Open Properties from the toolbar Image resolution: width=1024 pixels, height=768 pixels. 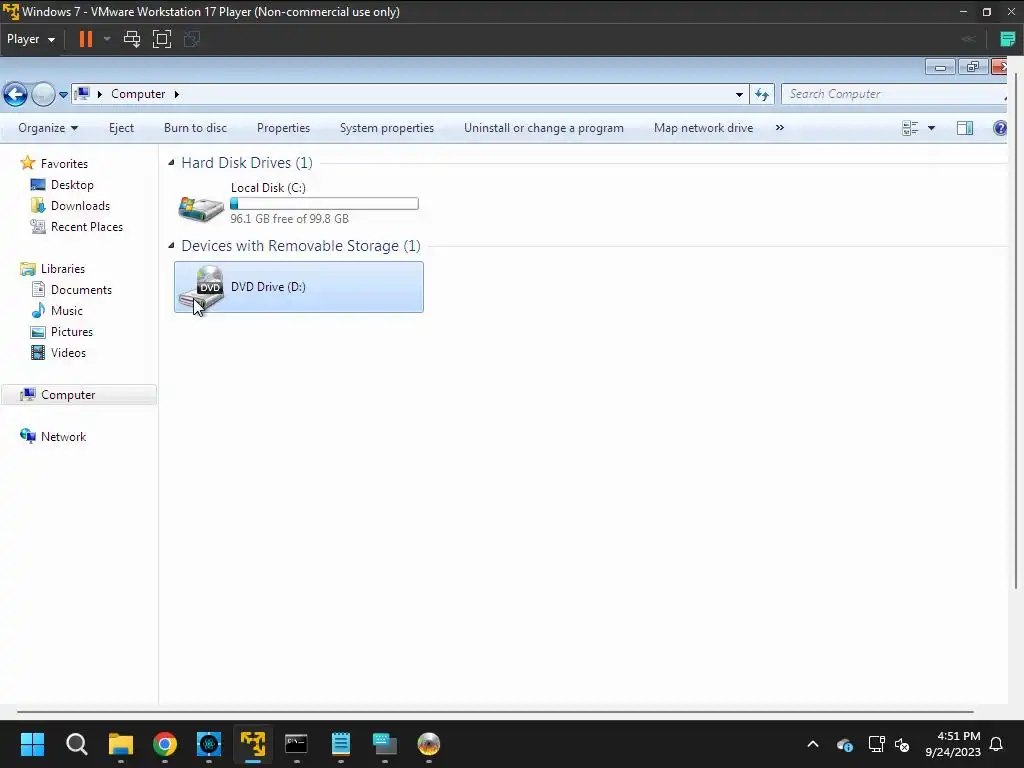tap(283, 128)
